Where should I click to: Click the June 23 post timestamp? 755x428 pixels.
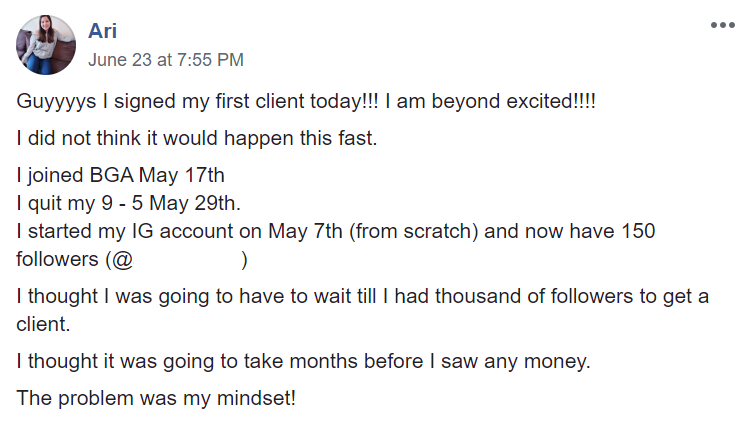(x=166, y=60)
